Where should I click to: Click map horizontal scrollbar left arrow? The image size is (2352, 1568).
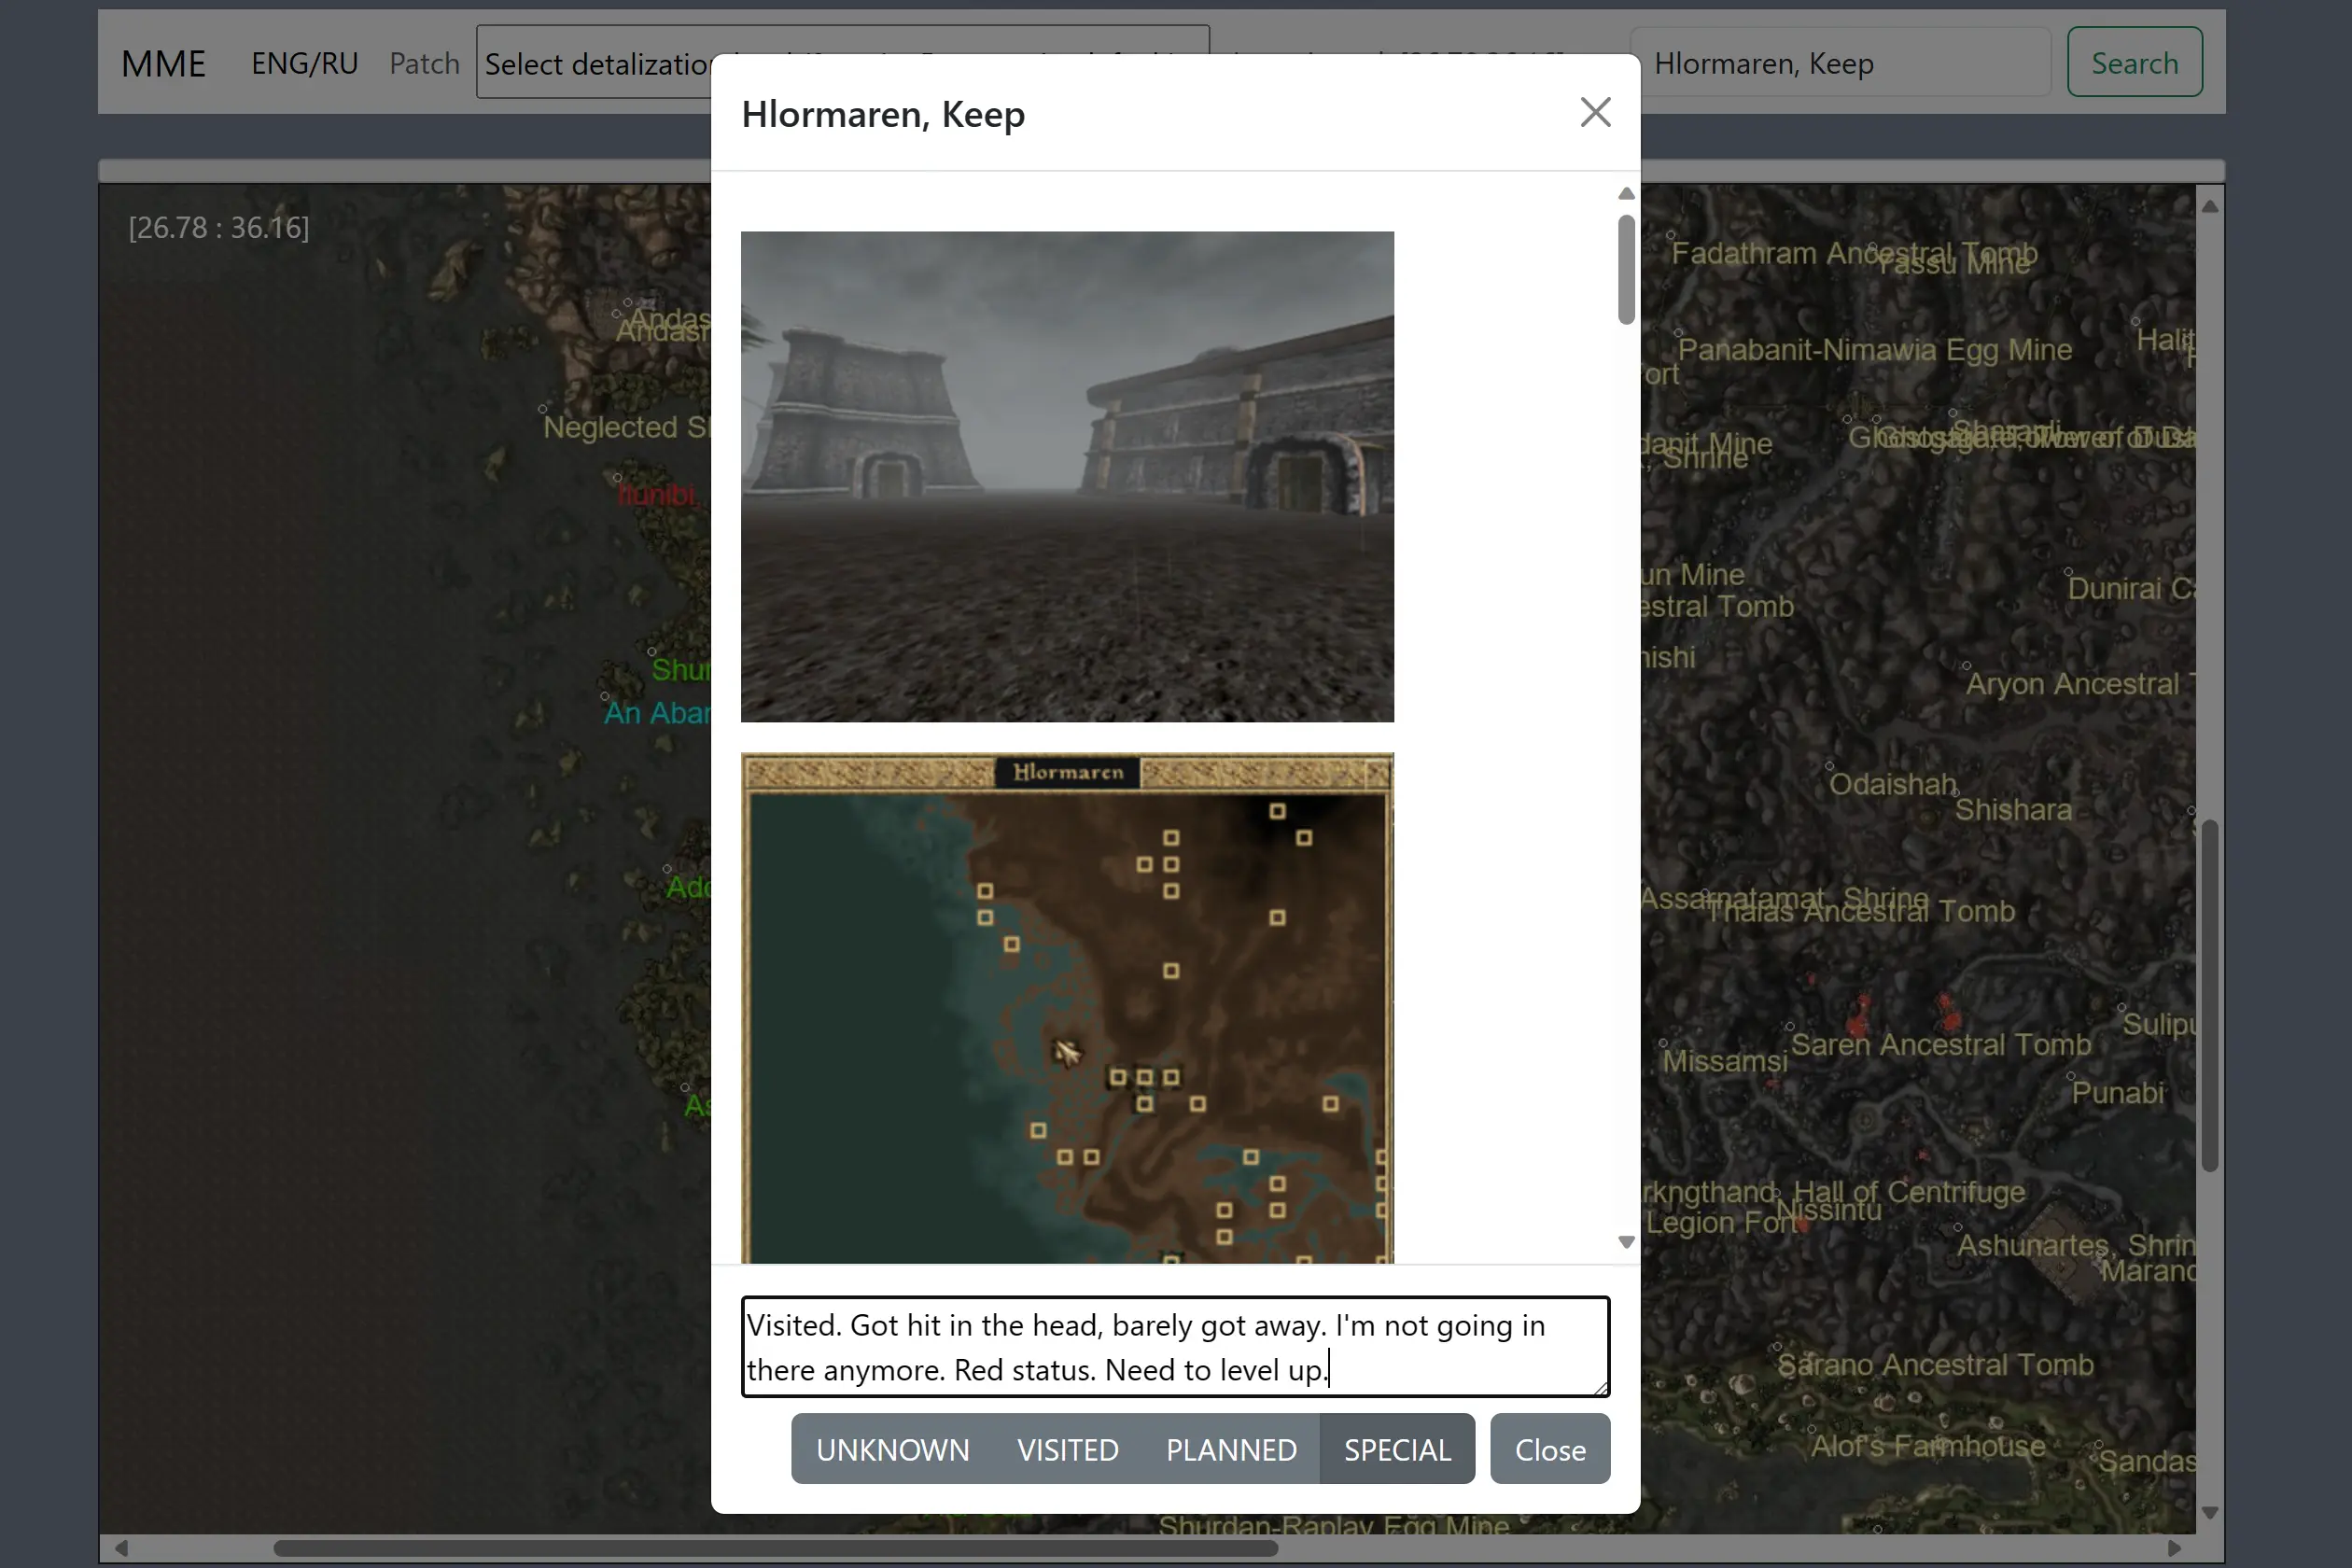click(x=121, y=1548)
